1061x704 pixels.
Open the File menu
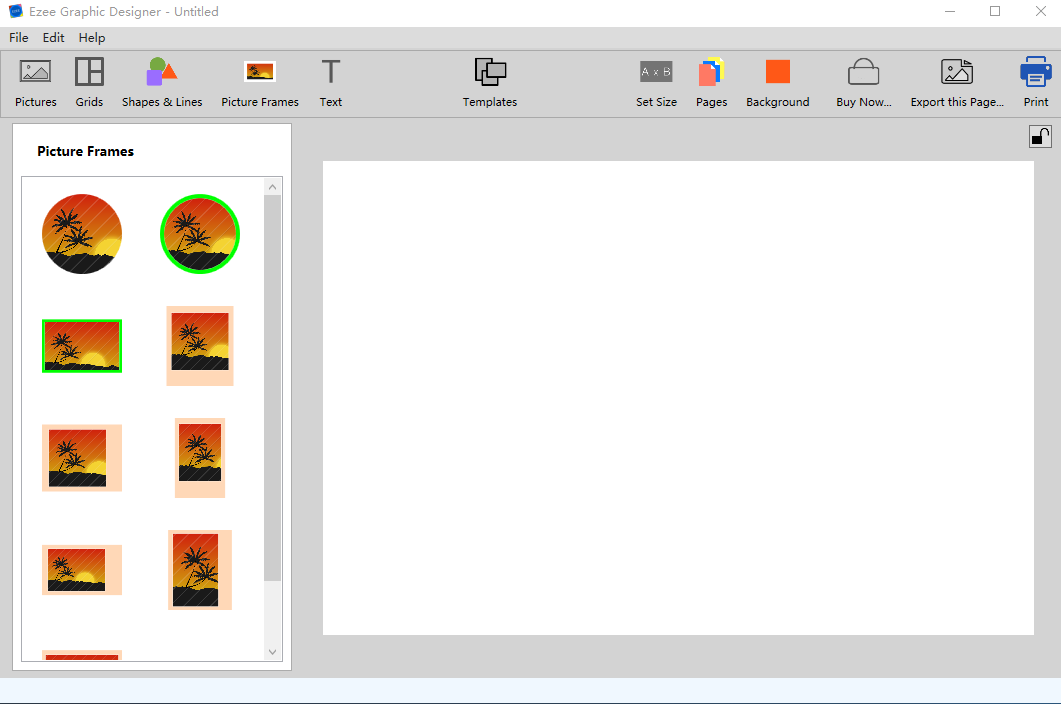pyautogui.click(x=19, y=38)
